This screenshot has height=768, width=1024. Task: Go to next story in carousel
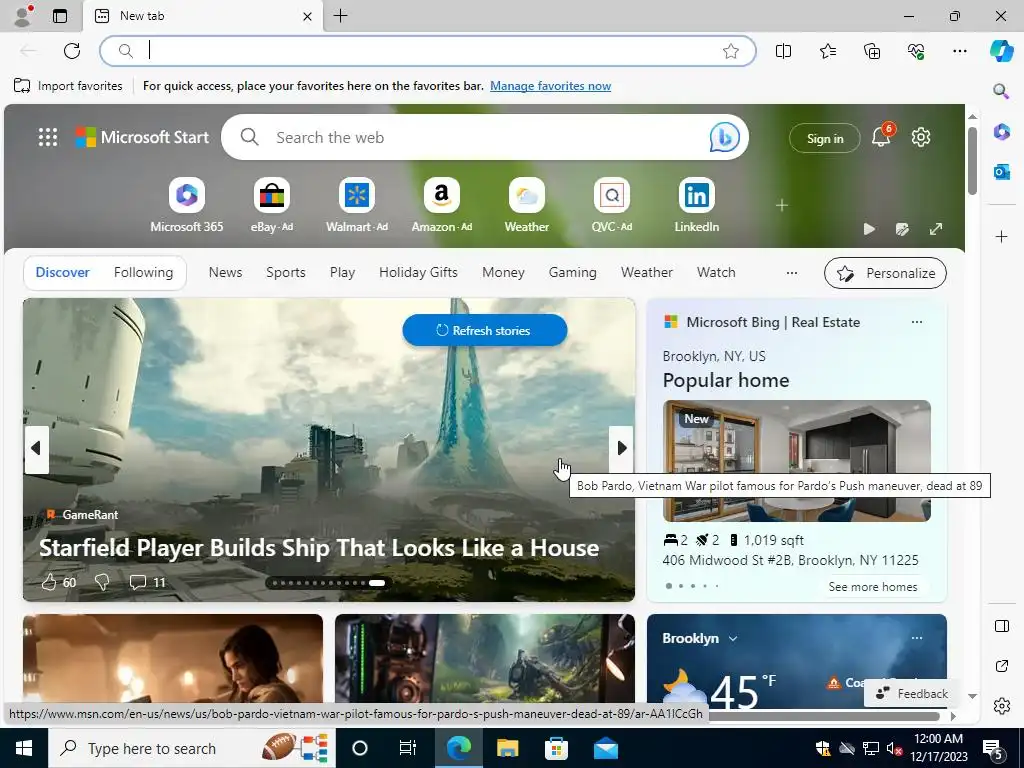(621, 448)
